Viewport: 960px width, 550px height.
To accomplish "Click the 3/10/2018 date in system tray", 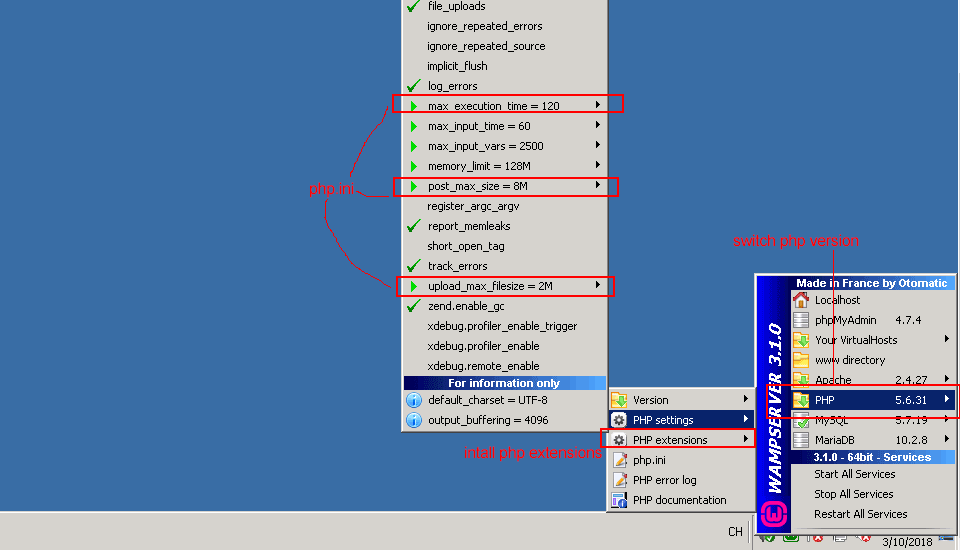I will [907, 542].
